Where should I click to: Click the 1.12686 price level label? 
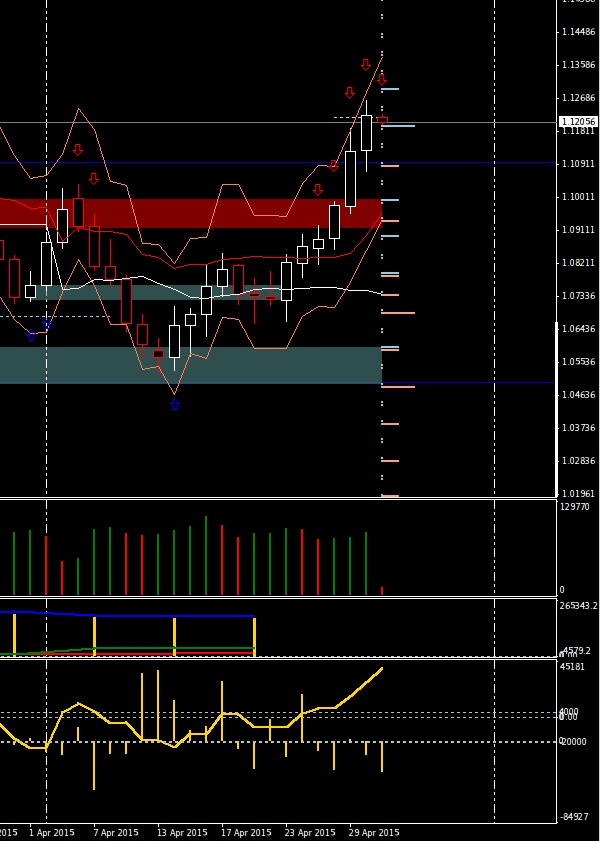[579, 98]
